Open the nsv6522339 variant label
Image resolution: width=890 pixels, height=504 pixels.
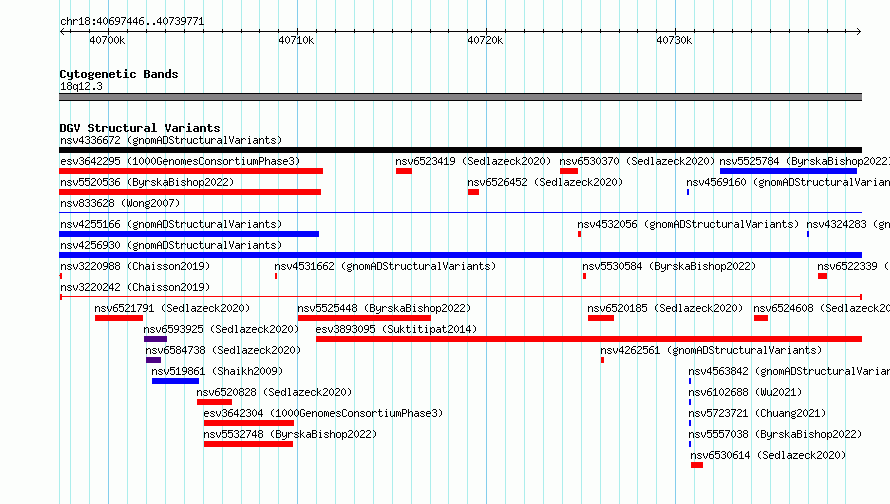tap(853, 266)
